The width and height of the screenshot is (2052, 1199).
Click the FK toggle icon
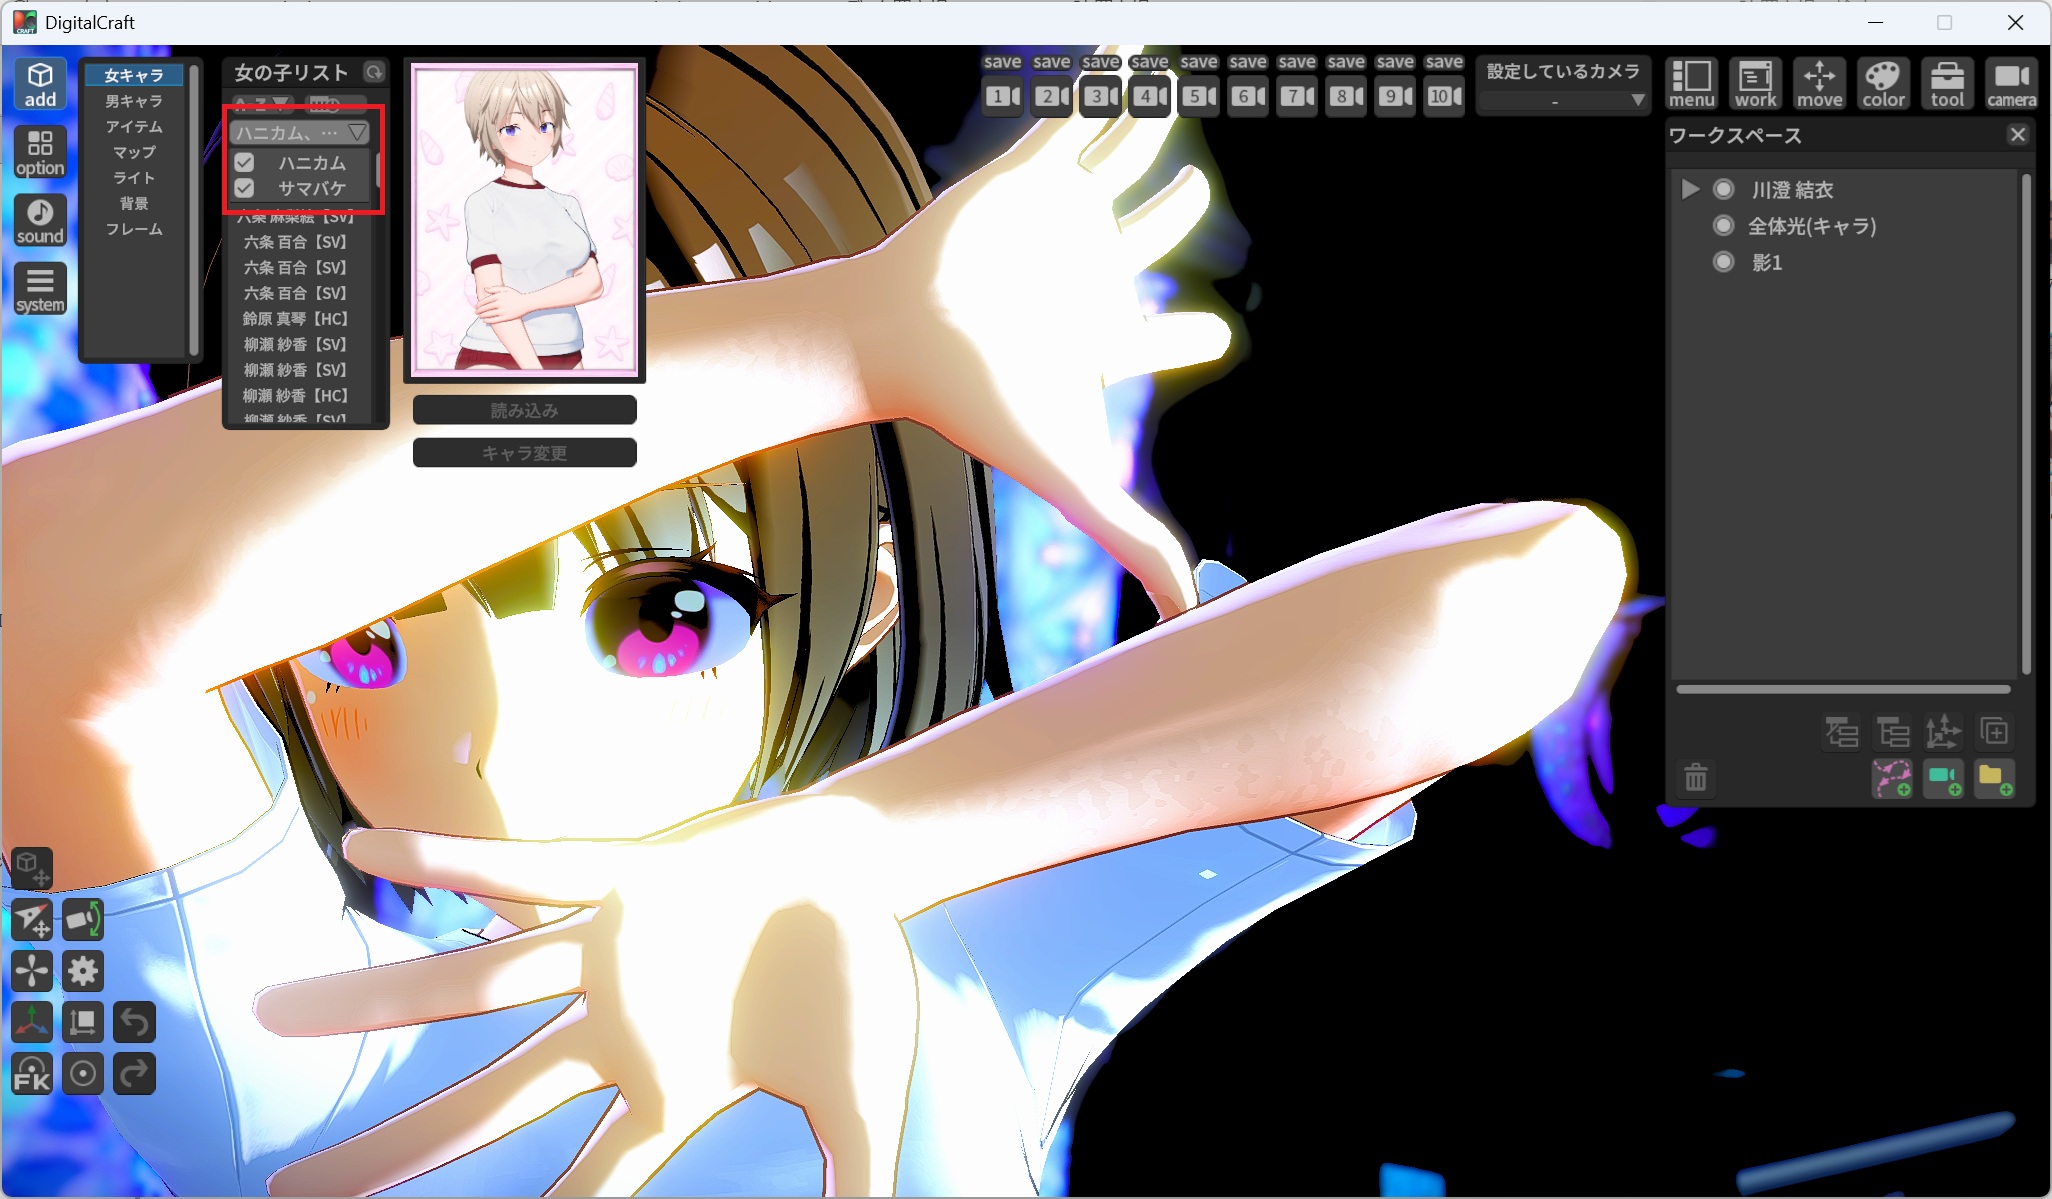[x=32, y=1074]
